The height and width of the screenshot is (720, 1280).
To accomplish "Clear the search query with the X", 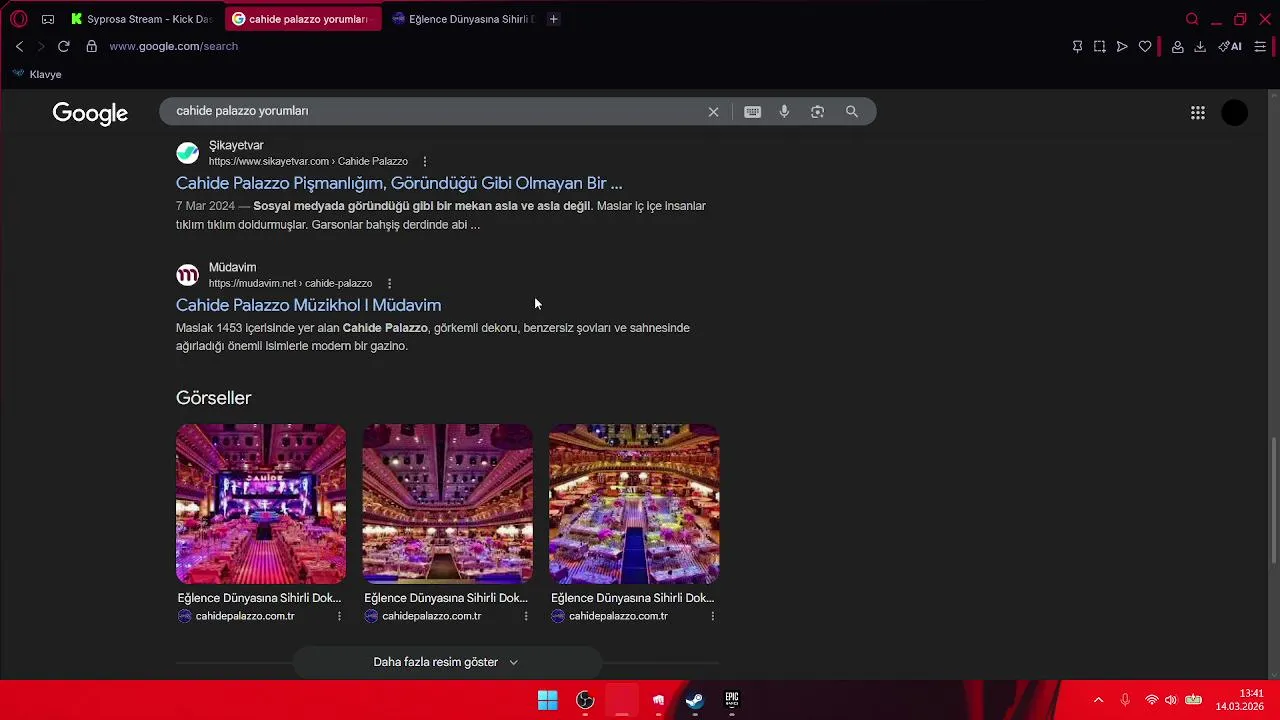I will [713, 112].
